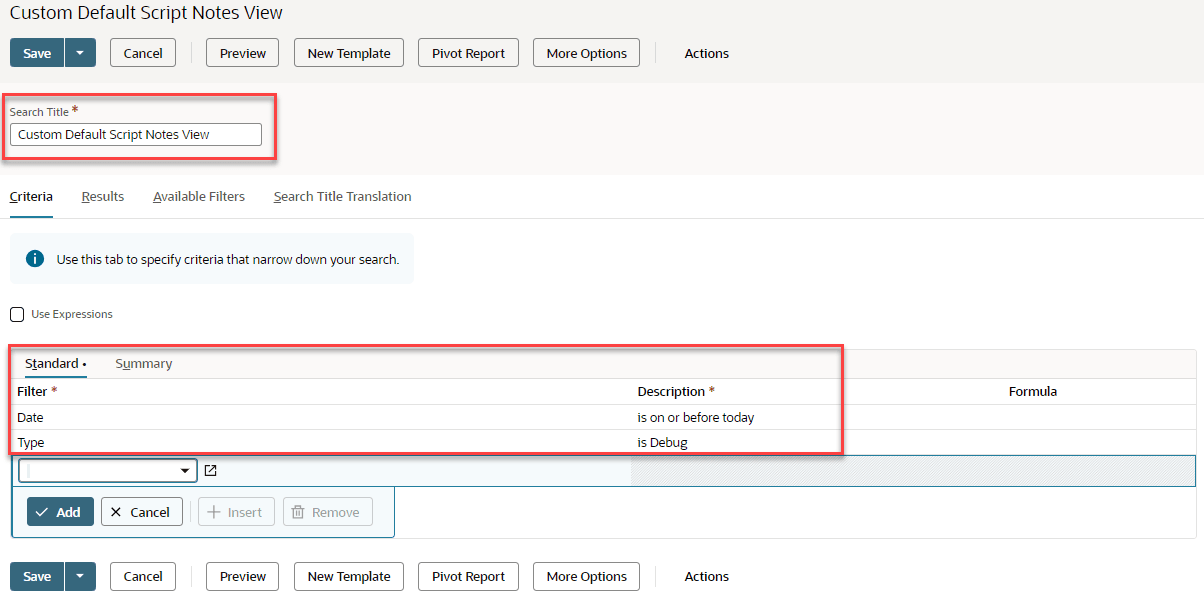This screenshot has width=1204, height=597.
Task: Click the top New Template button
Action: click(349, 53)
